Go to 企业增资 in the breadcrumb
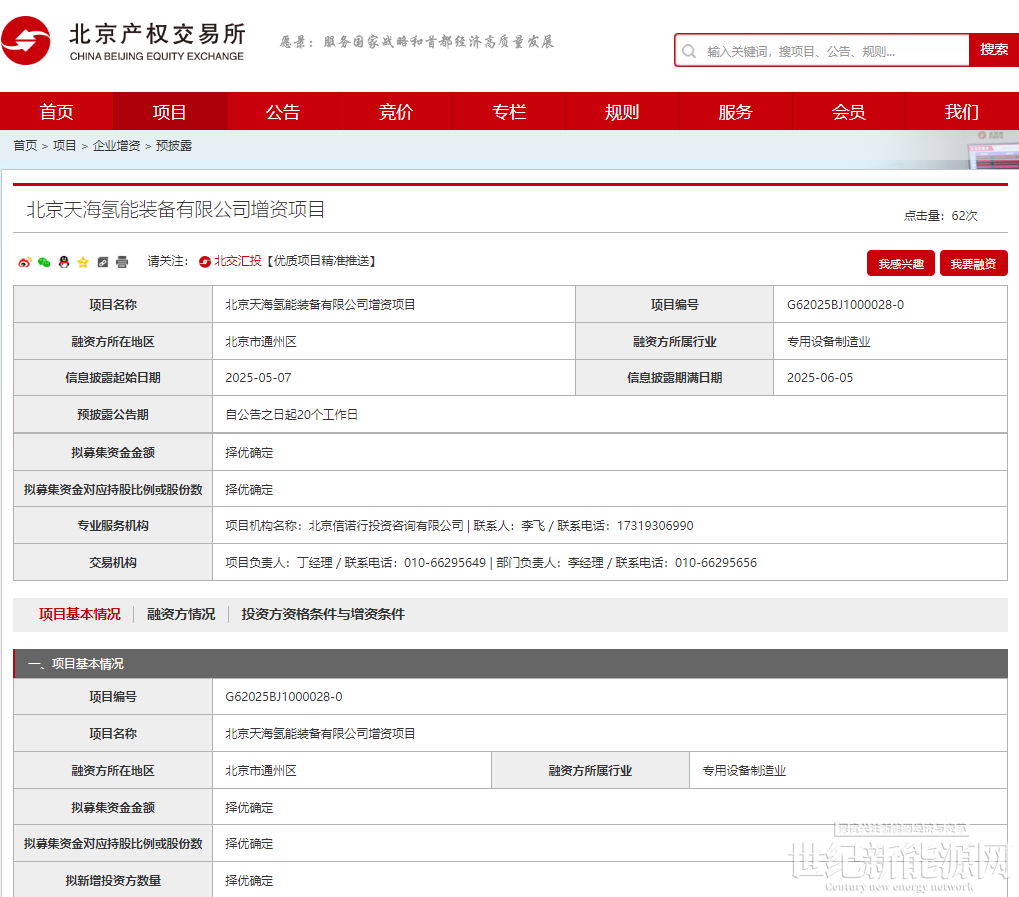The width and height of the screenshot is (1019, 897). tap(116, 146)
